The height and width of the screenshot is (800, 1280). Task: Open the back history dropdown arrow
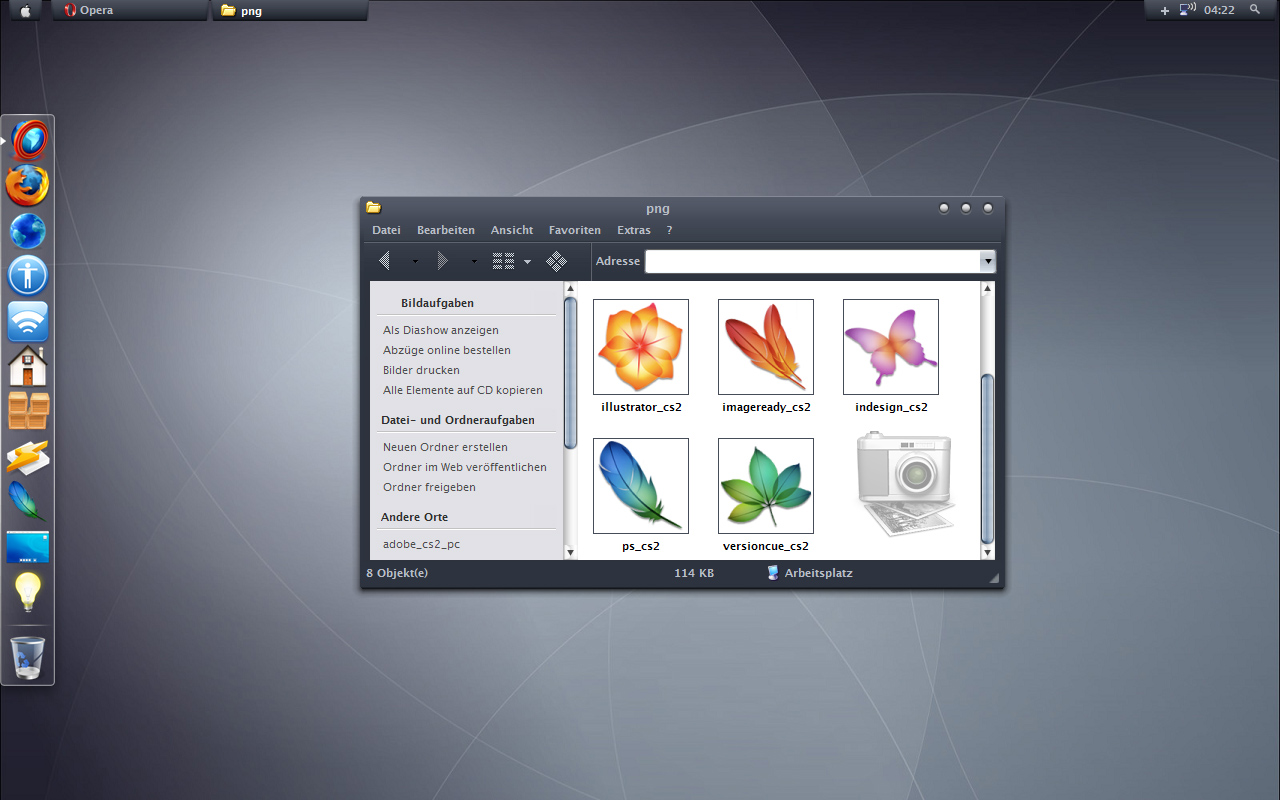pos(415,262)
